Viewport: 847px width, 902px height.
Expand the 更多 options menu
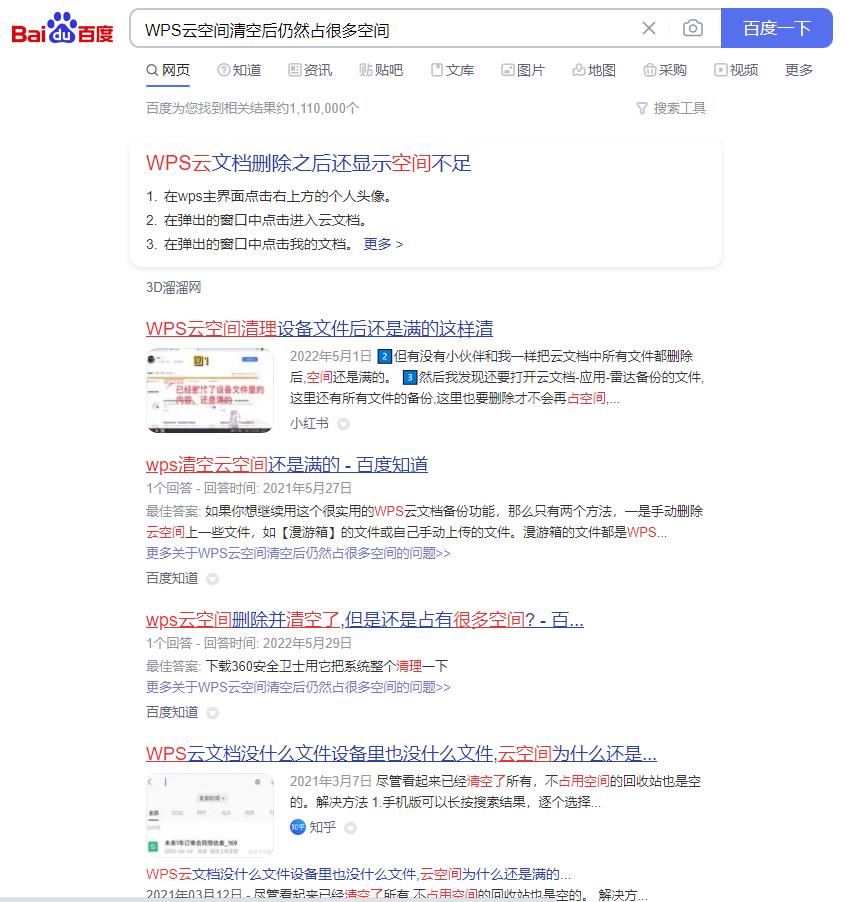tap(798, 70)
